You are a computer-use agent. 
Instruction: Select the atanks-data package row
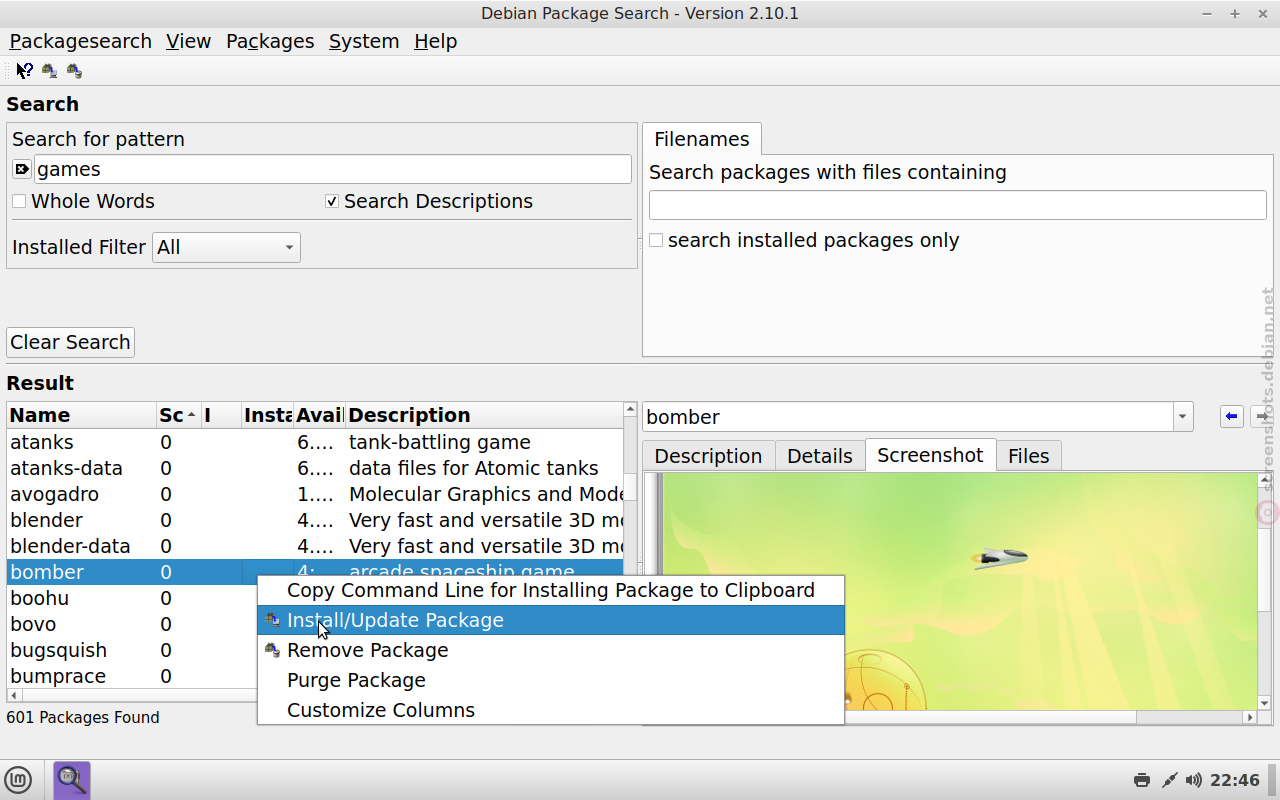(315, 468)
